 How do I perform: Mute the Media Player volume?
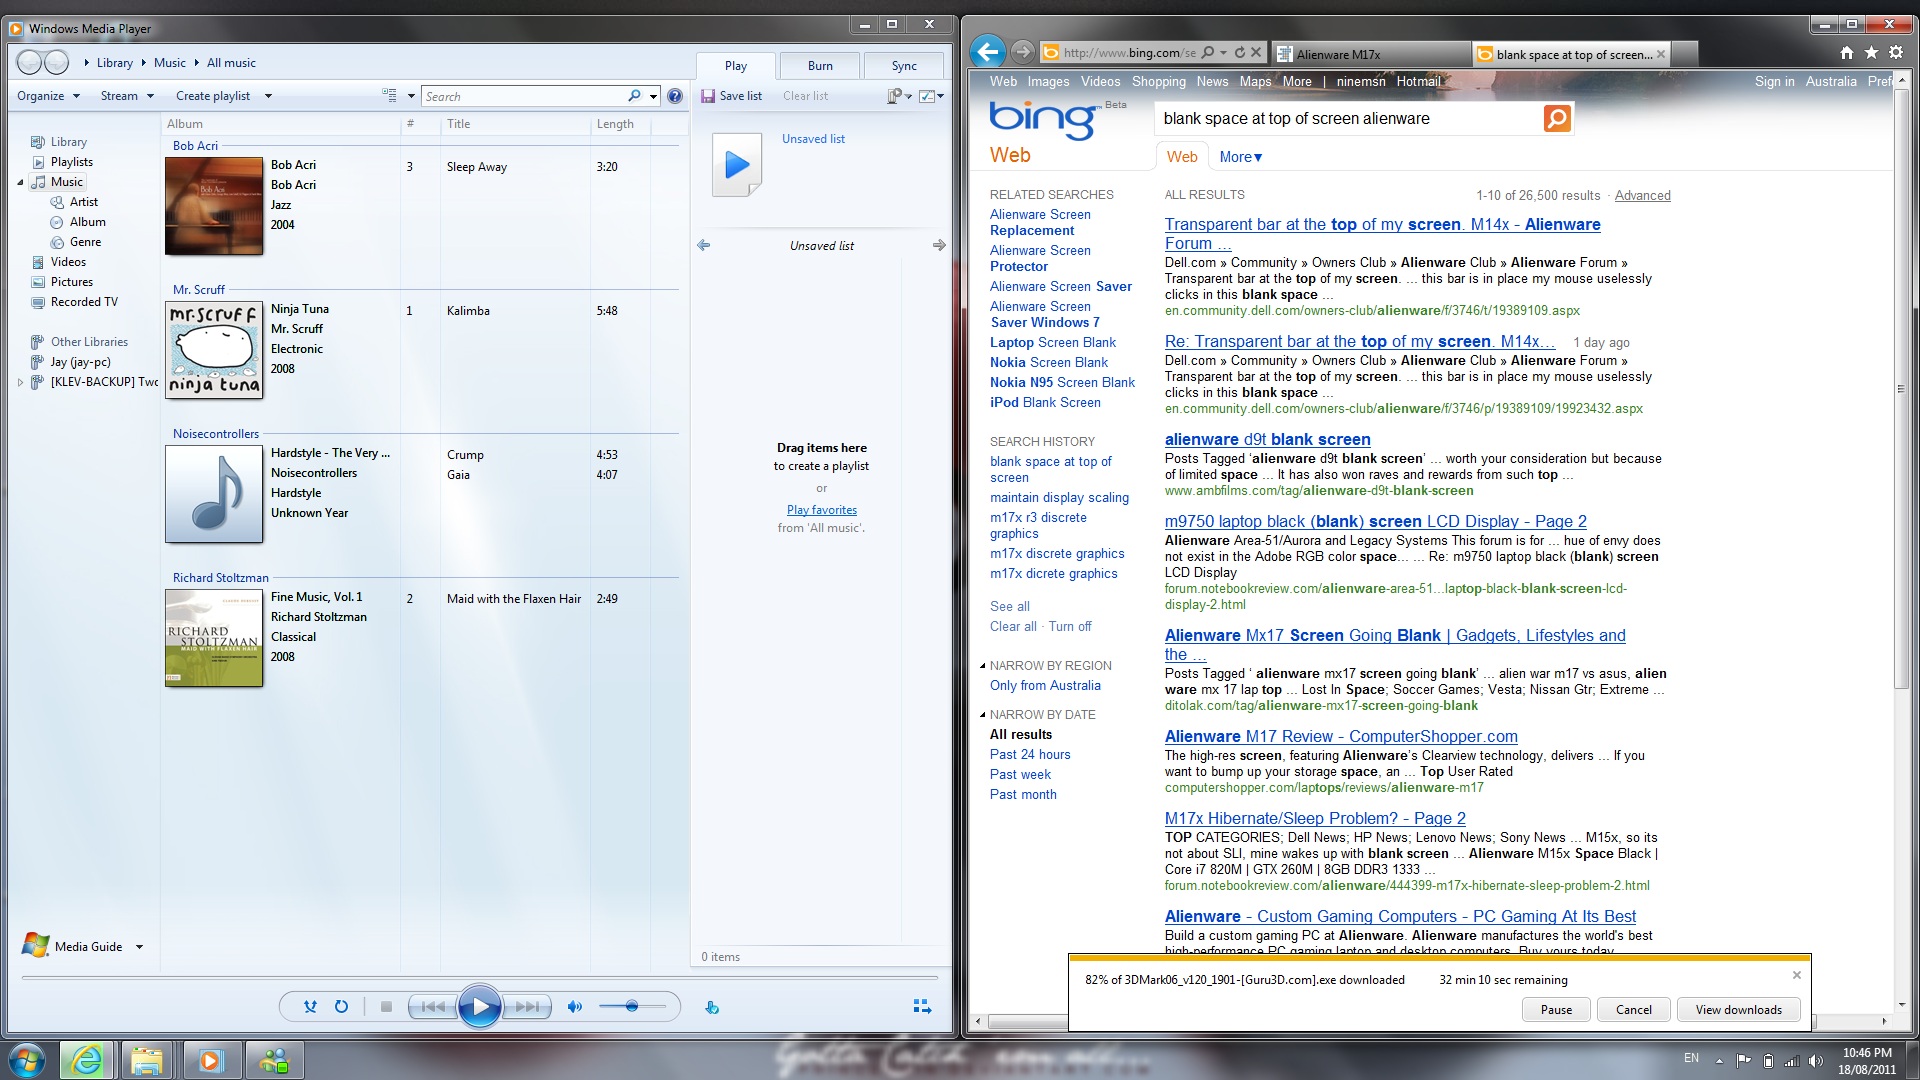pos(574,1007)
